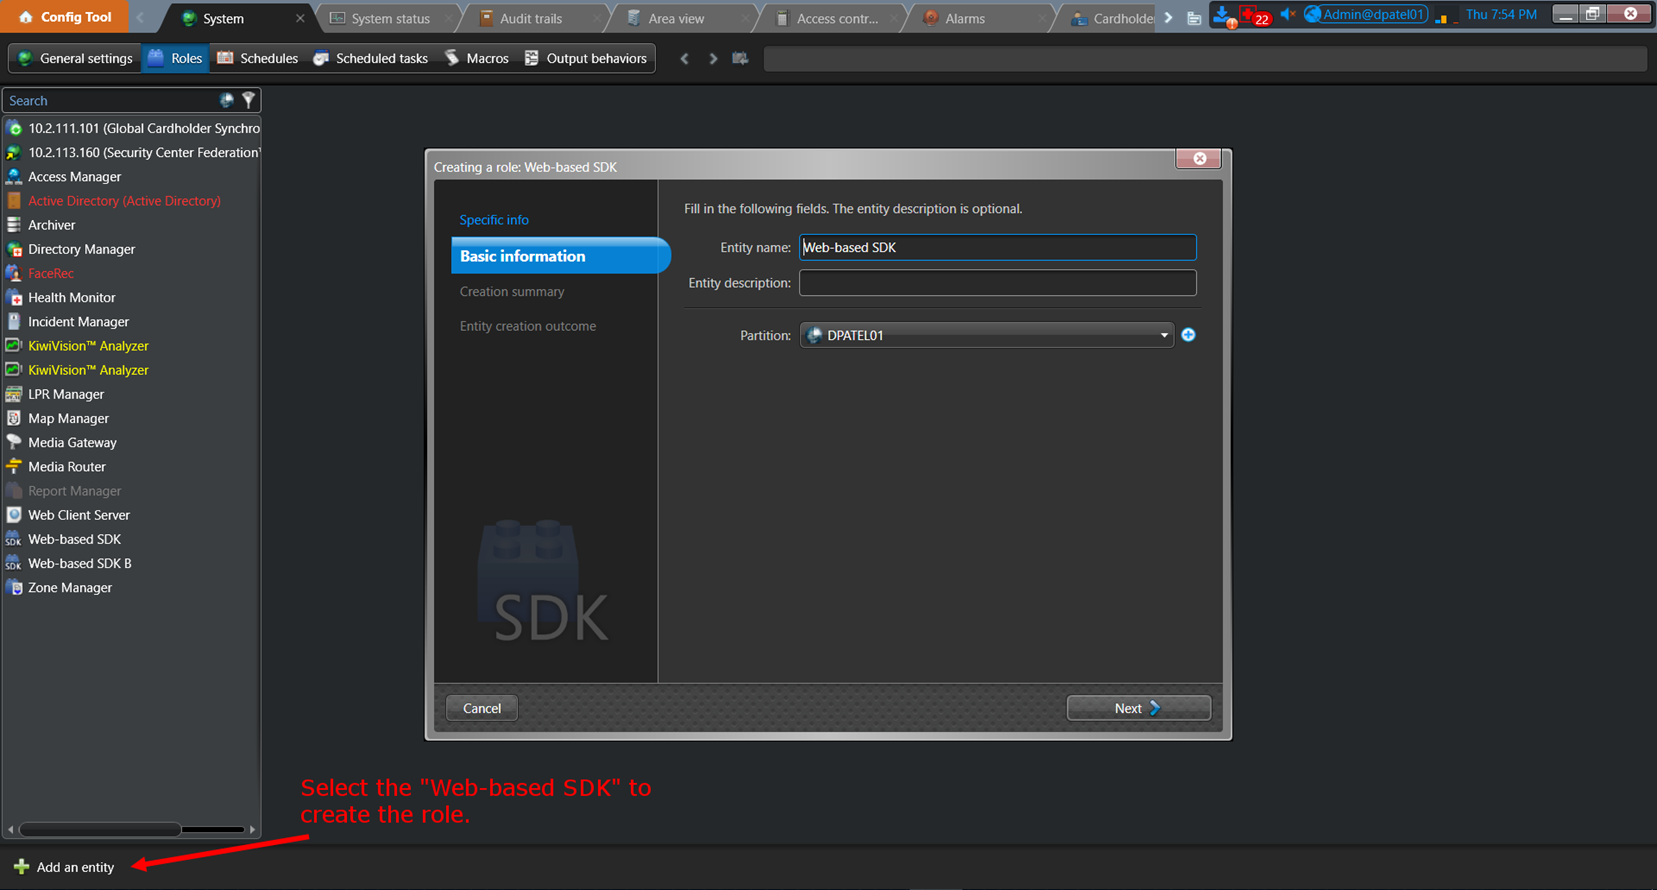The width and height of the screenshot is (1657, 890).
Task: Click the filter funnel icon in Search
Action: pyautogui.click(x=249, y=100)
